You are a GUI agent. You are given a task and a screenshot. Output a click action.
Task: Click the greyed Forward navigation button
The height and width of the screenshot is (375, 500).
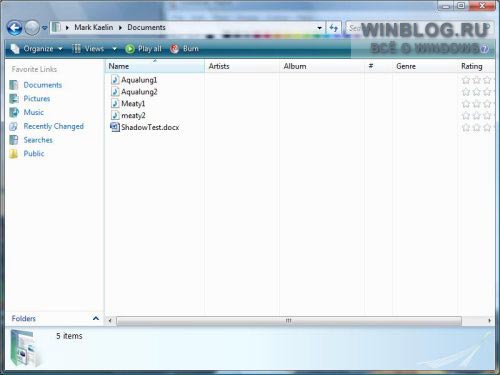click(32, 28)
